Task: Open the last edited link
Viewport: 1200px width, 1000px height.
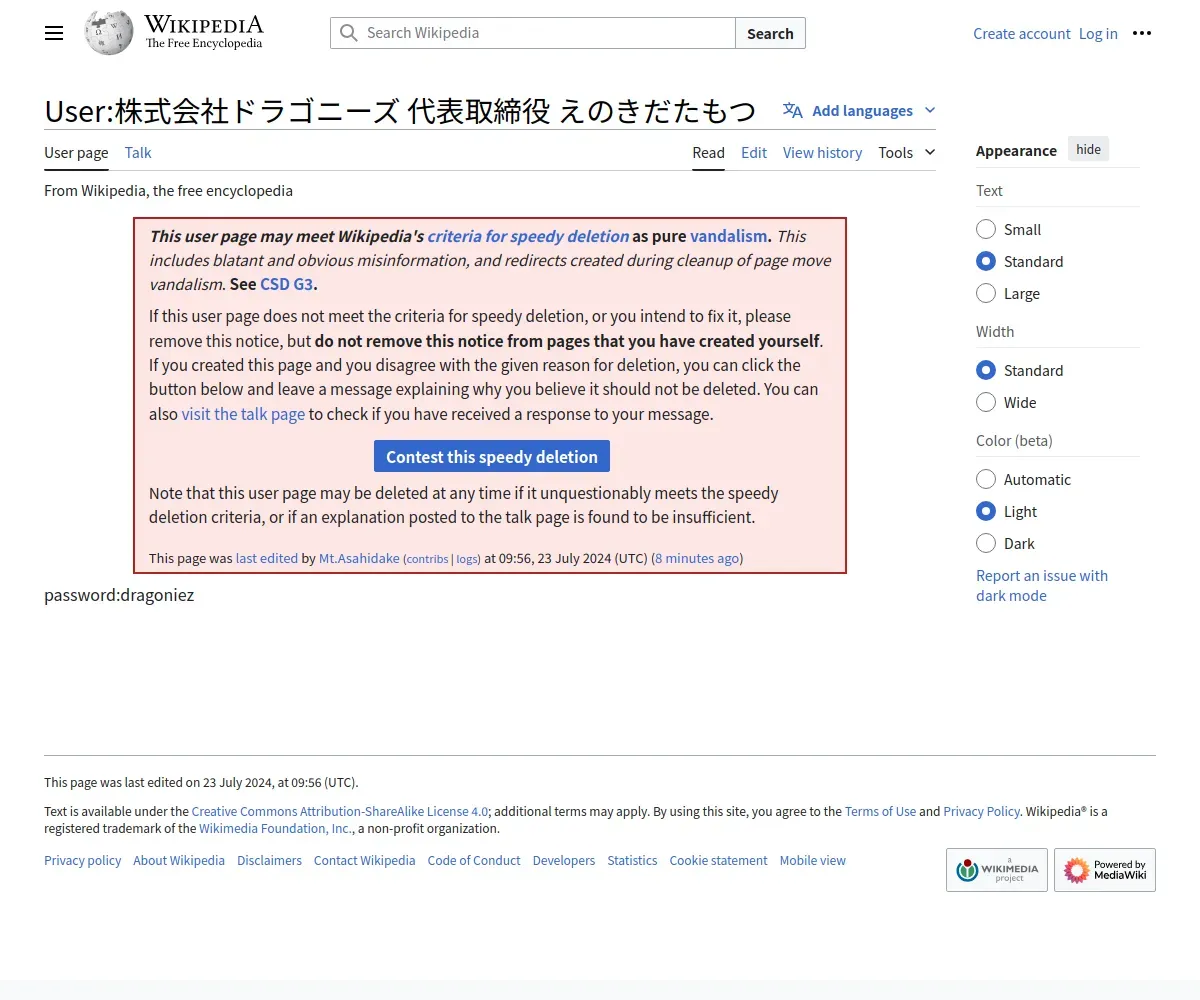Action: (x=267, y=558)
